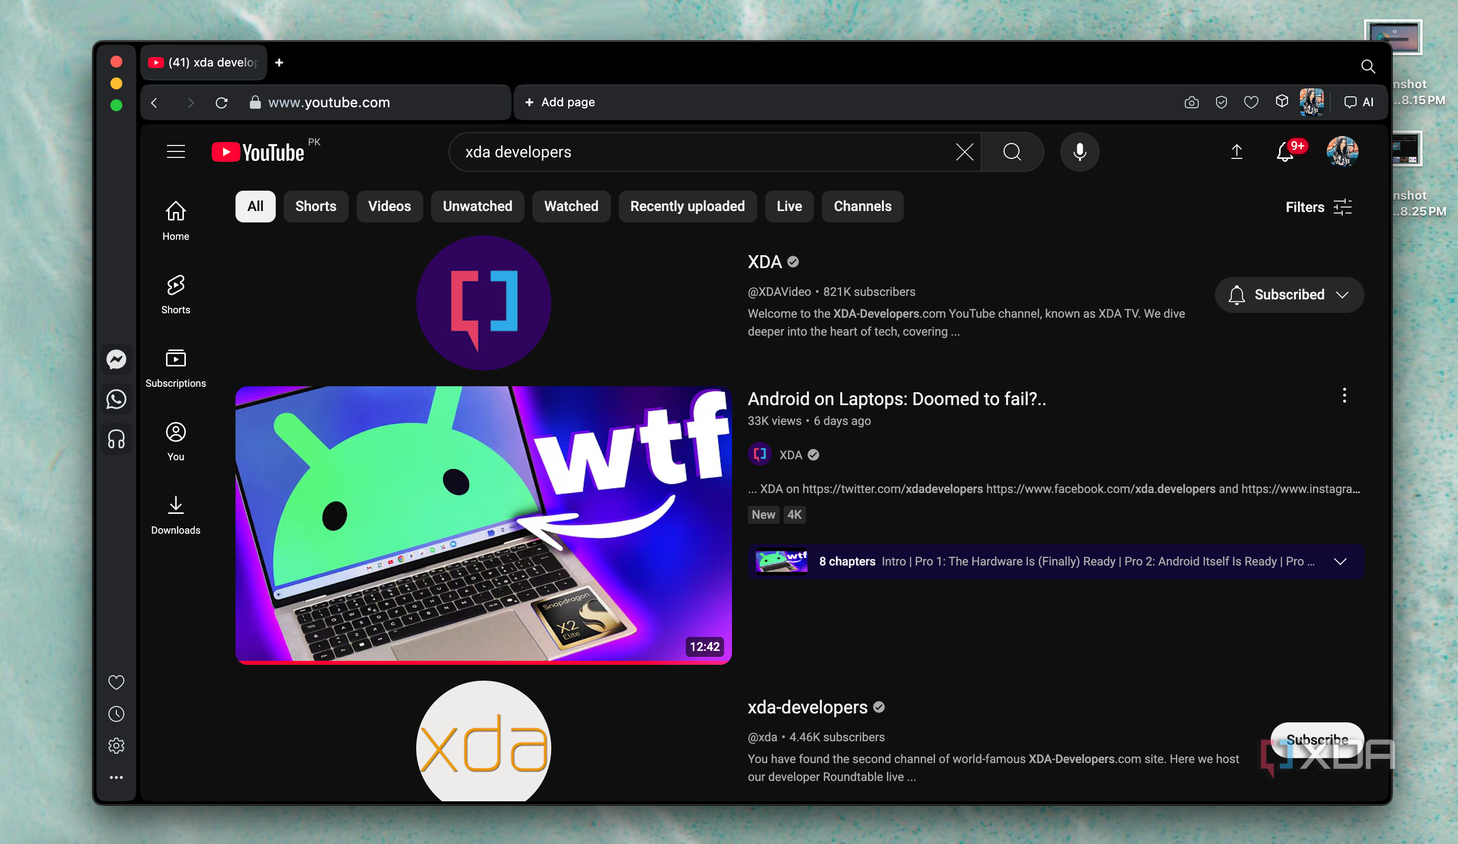1458x844 pixels.
Task: Open bookmarks heart in browser sidebar
Action: click(116, 682)
